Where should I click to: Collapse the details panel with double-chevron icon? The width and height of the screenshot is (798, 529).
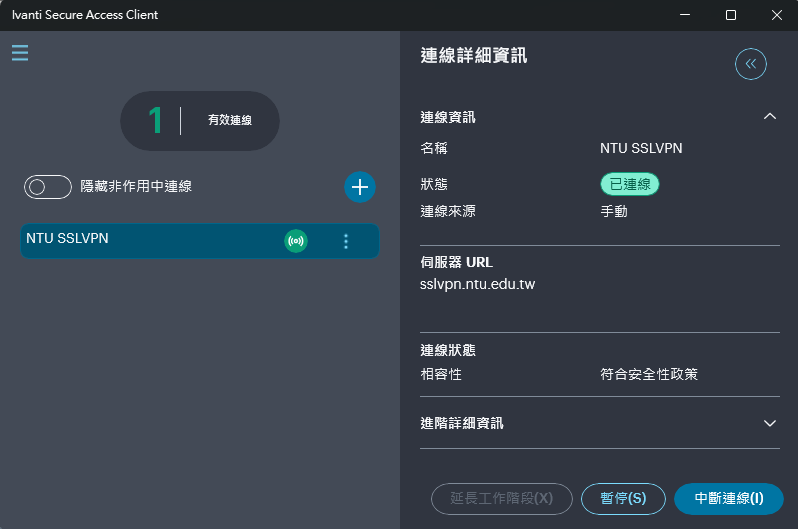click(750, 64)
